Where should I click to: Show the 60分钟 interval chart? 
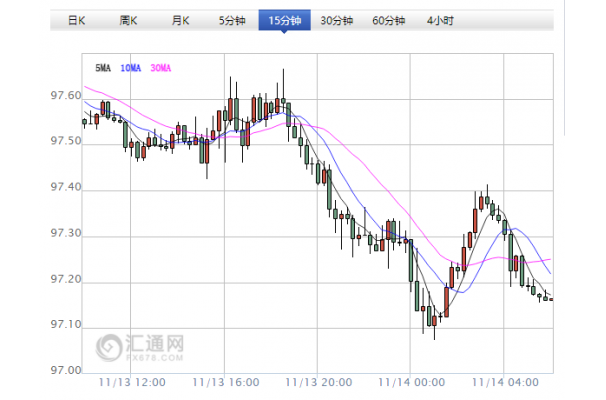point(388,20)
